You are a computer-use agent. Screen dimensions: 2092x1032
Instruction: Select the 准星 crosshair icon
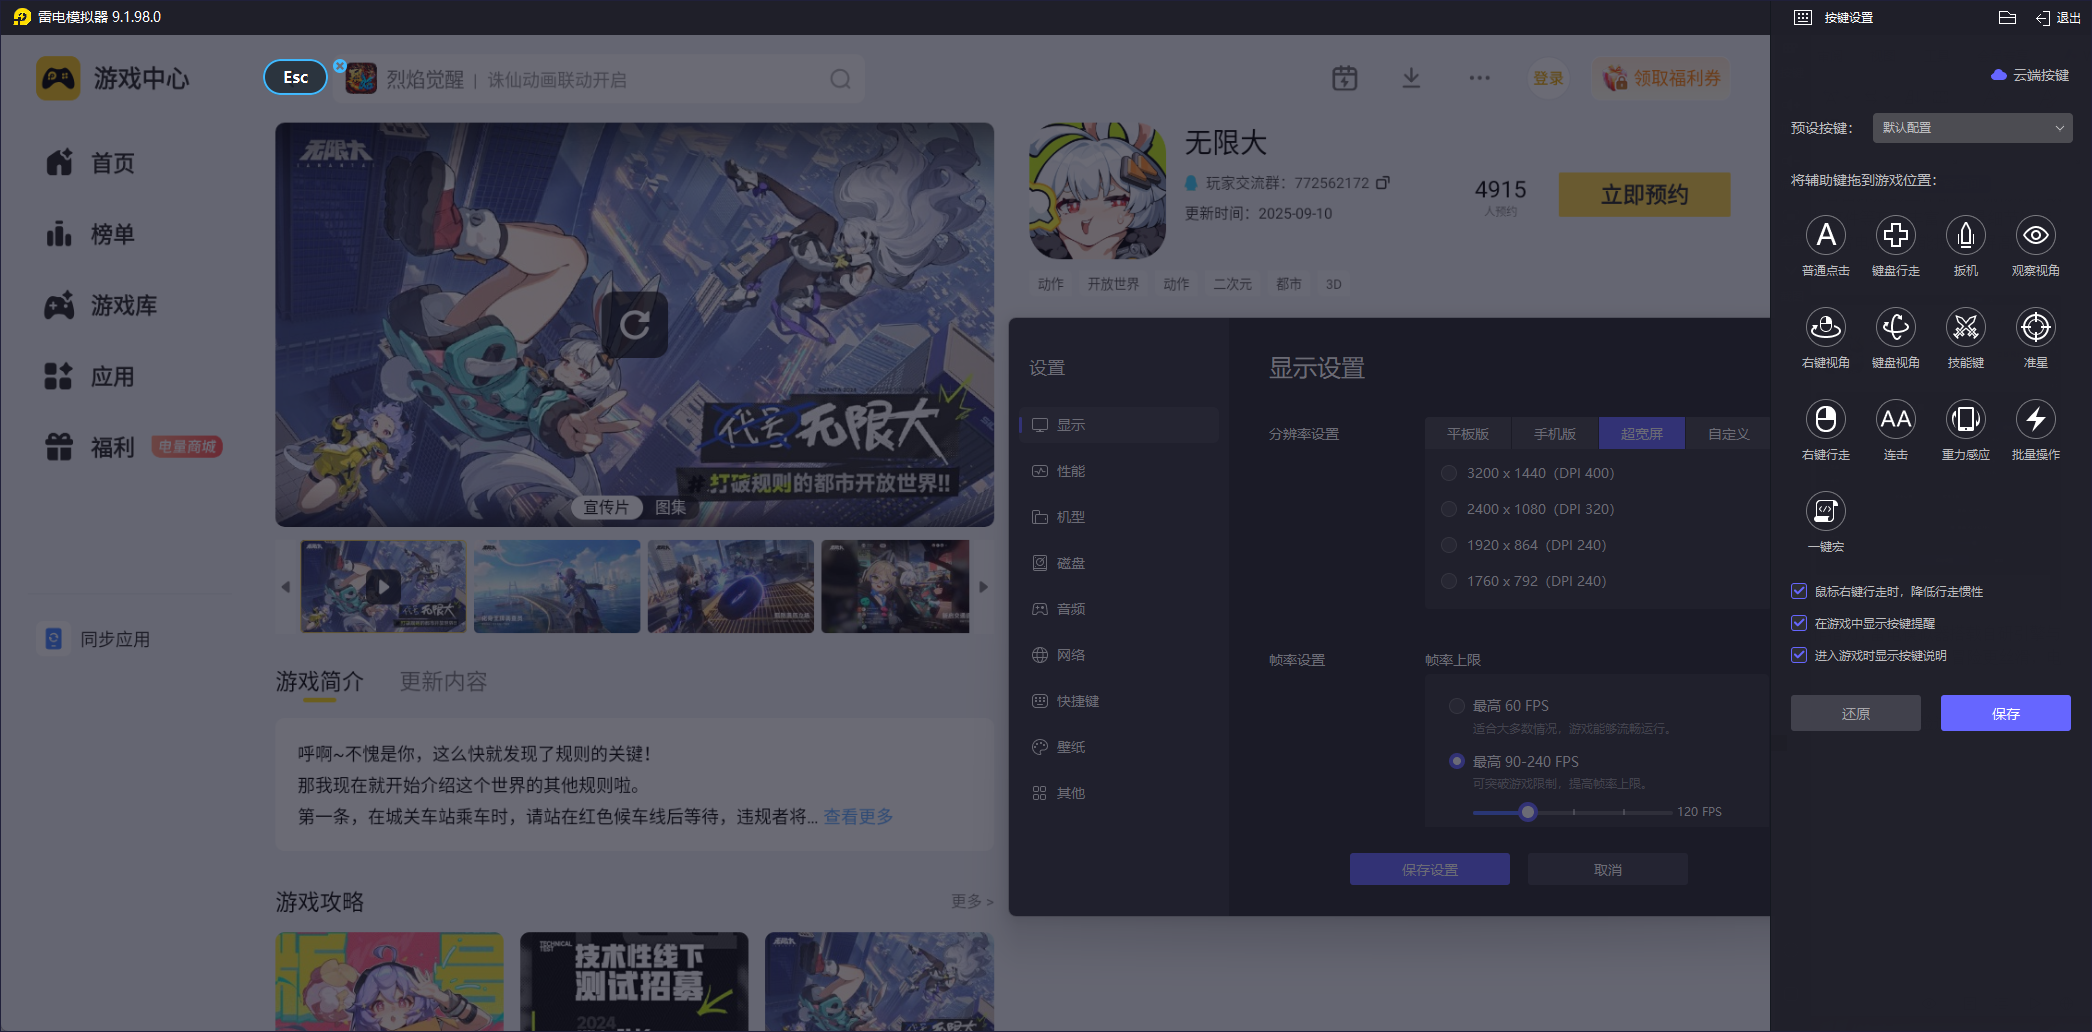tap(2035, 328)
